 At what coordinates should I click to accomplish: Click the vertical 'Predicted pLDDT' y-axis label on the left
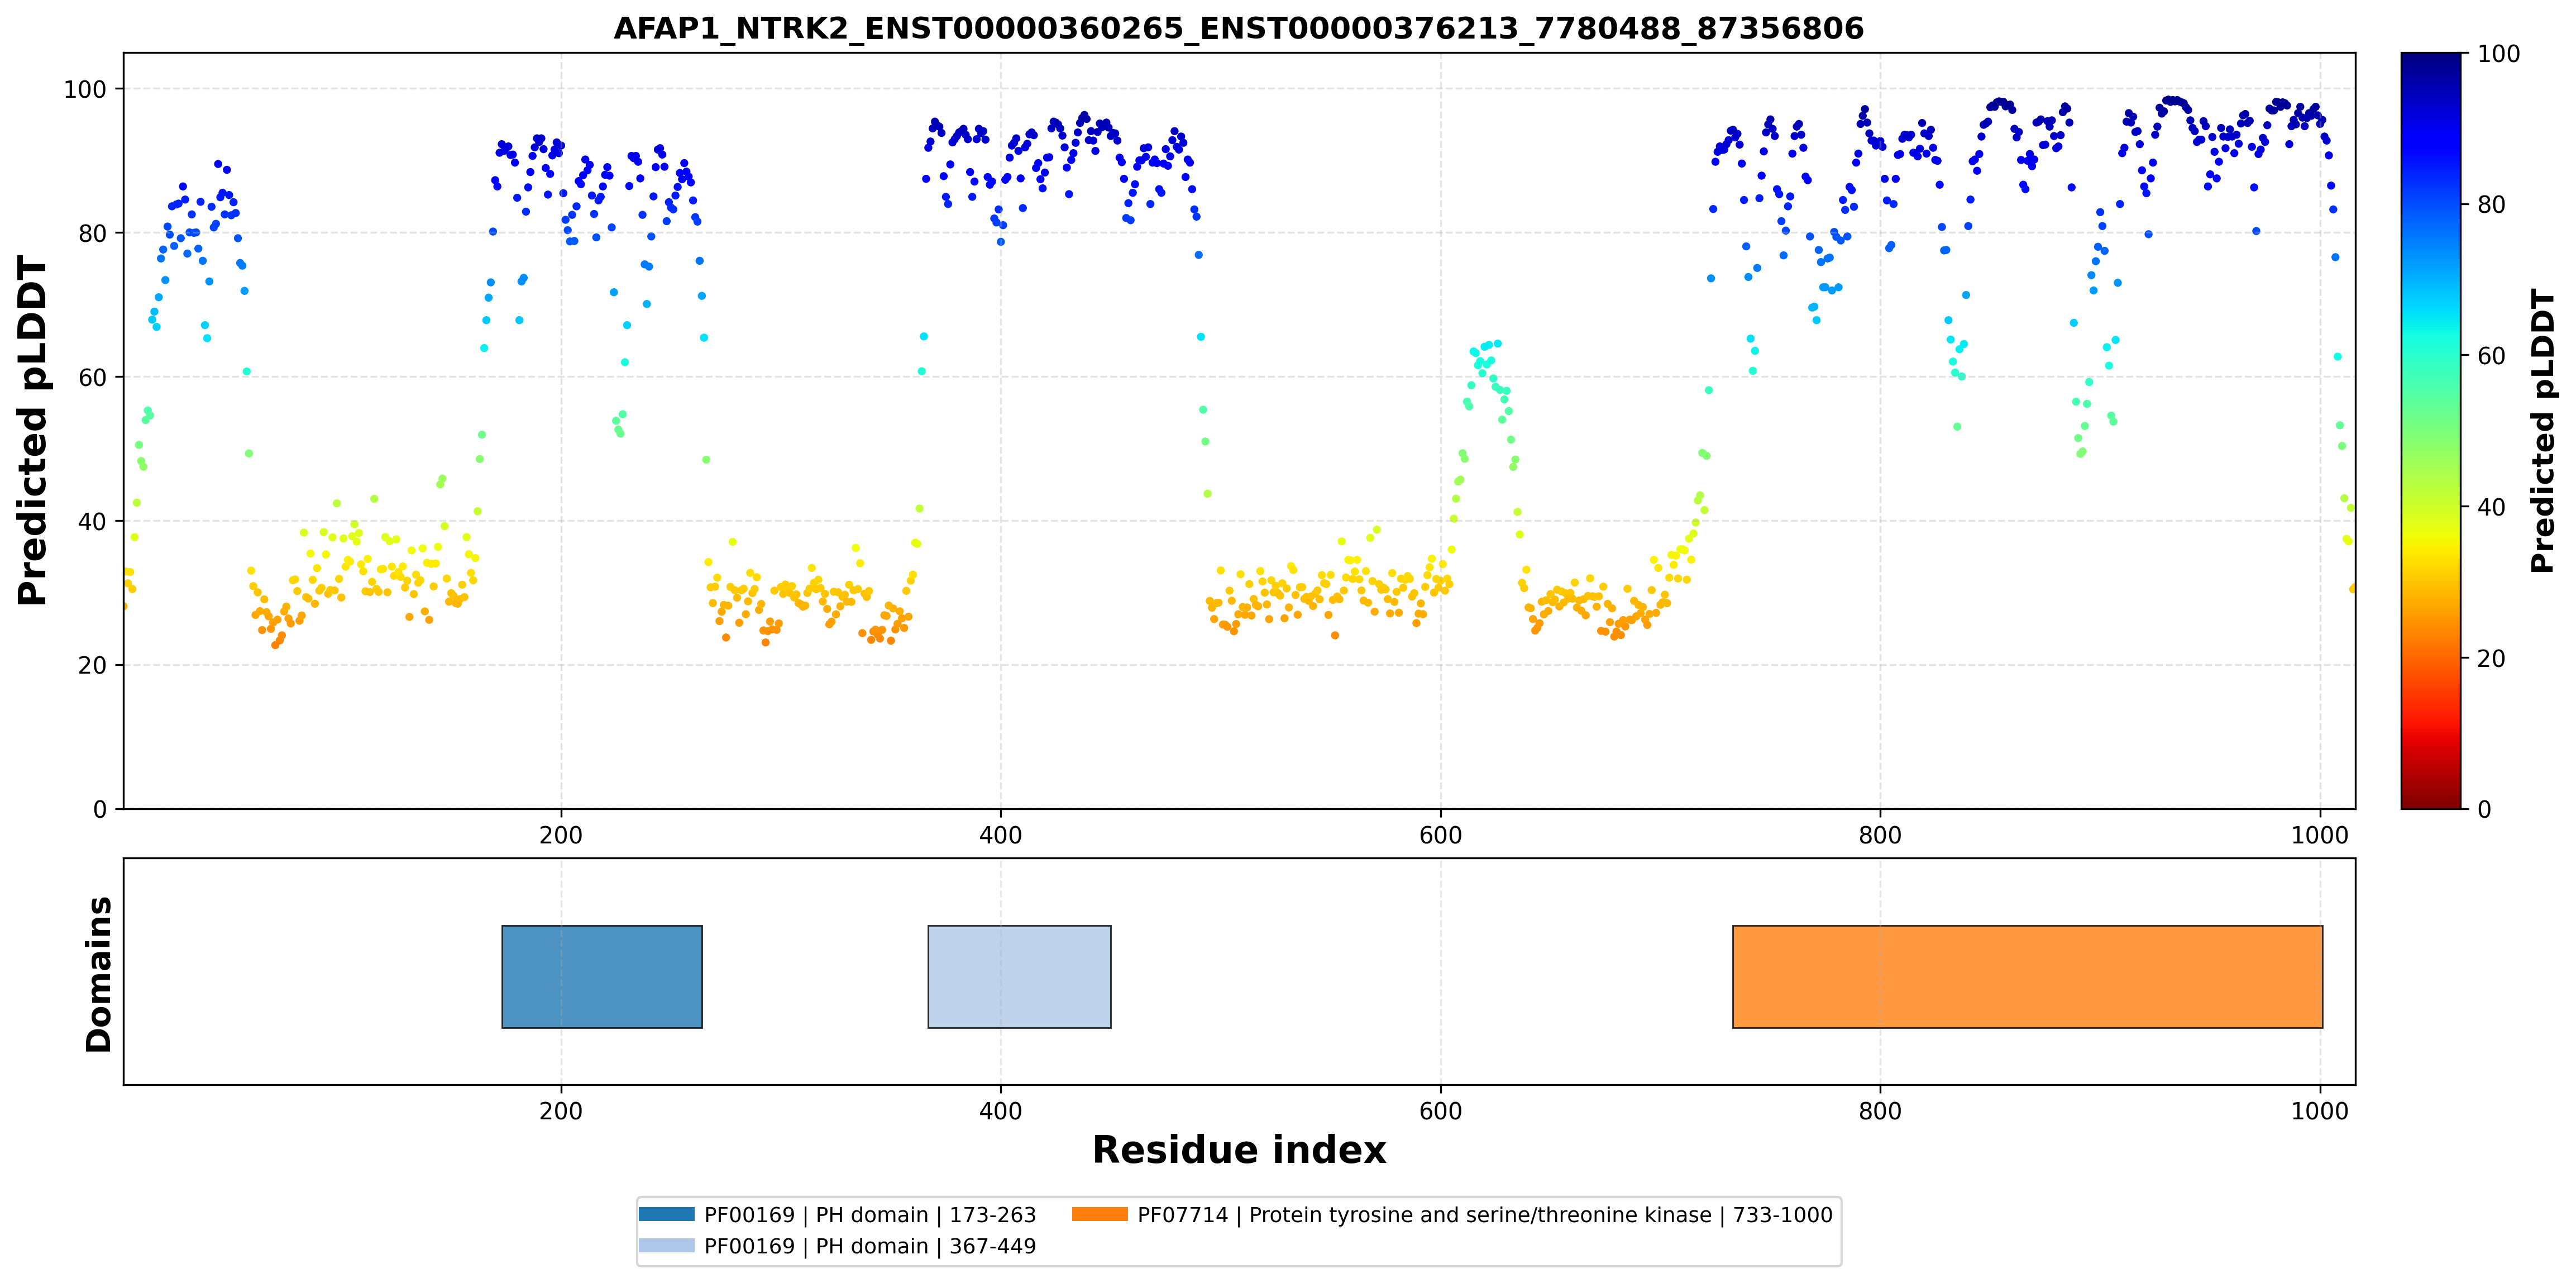coord(32,431)
